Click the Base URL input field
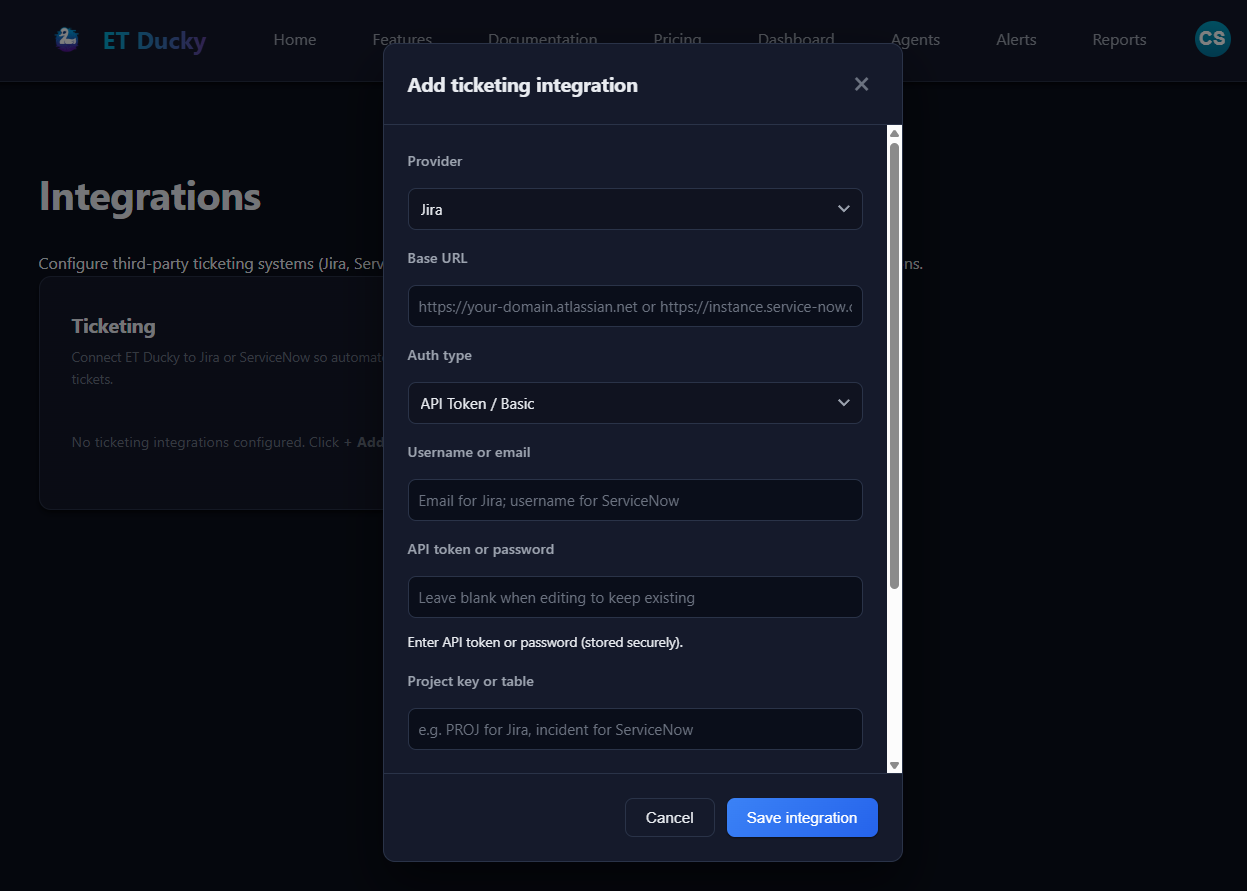This screenshot has height=891, width=1247. tap(635, 306)
